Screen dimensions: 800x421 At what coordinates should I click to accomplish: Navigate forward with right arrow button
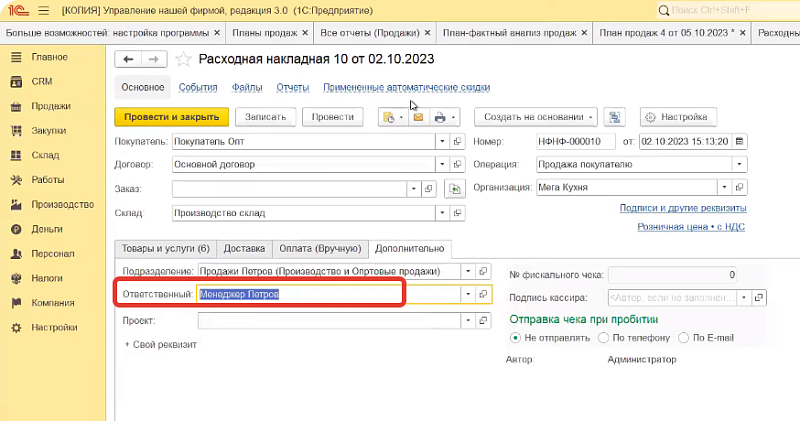(154, 59)
